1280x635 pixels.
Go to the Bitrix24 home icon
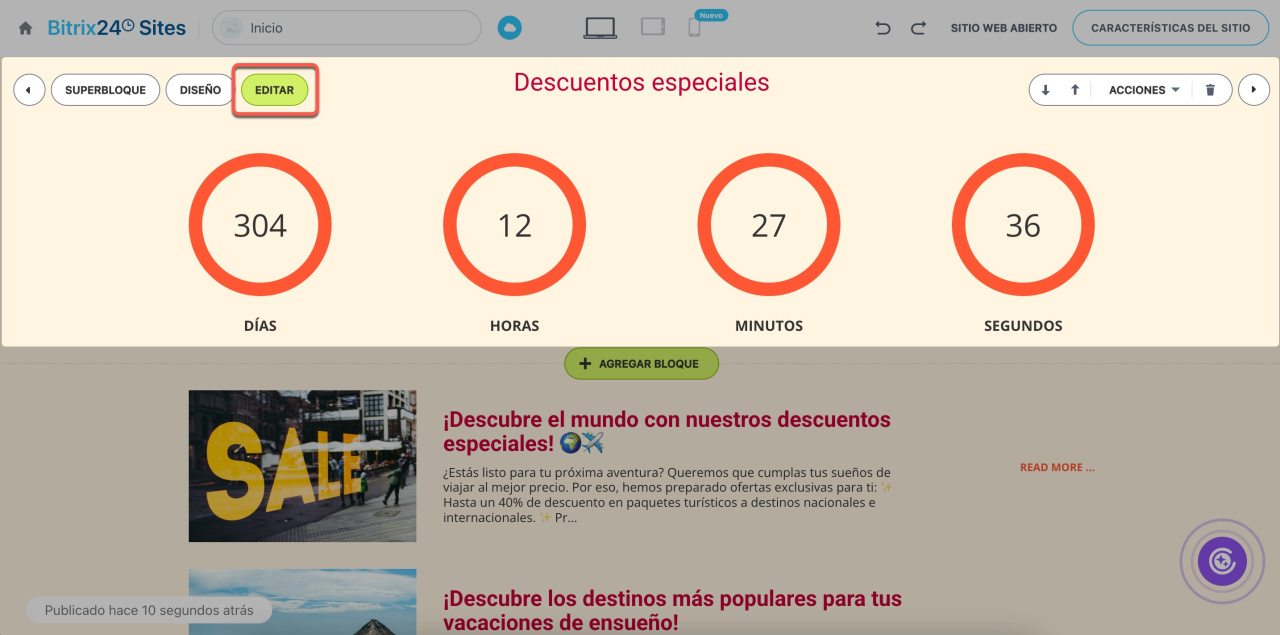coord(25,28)
